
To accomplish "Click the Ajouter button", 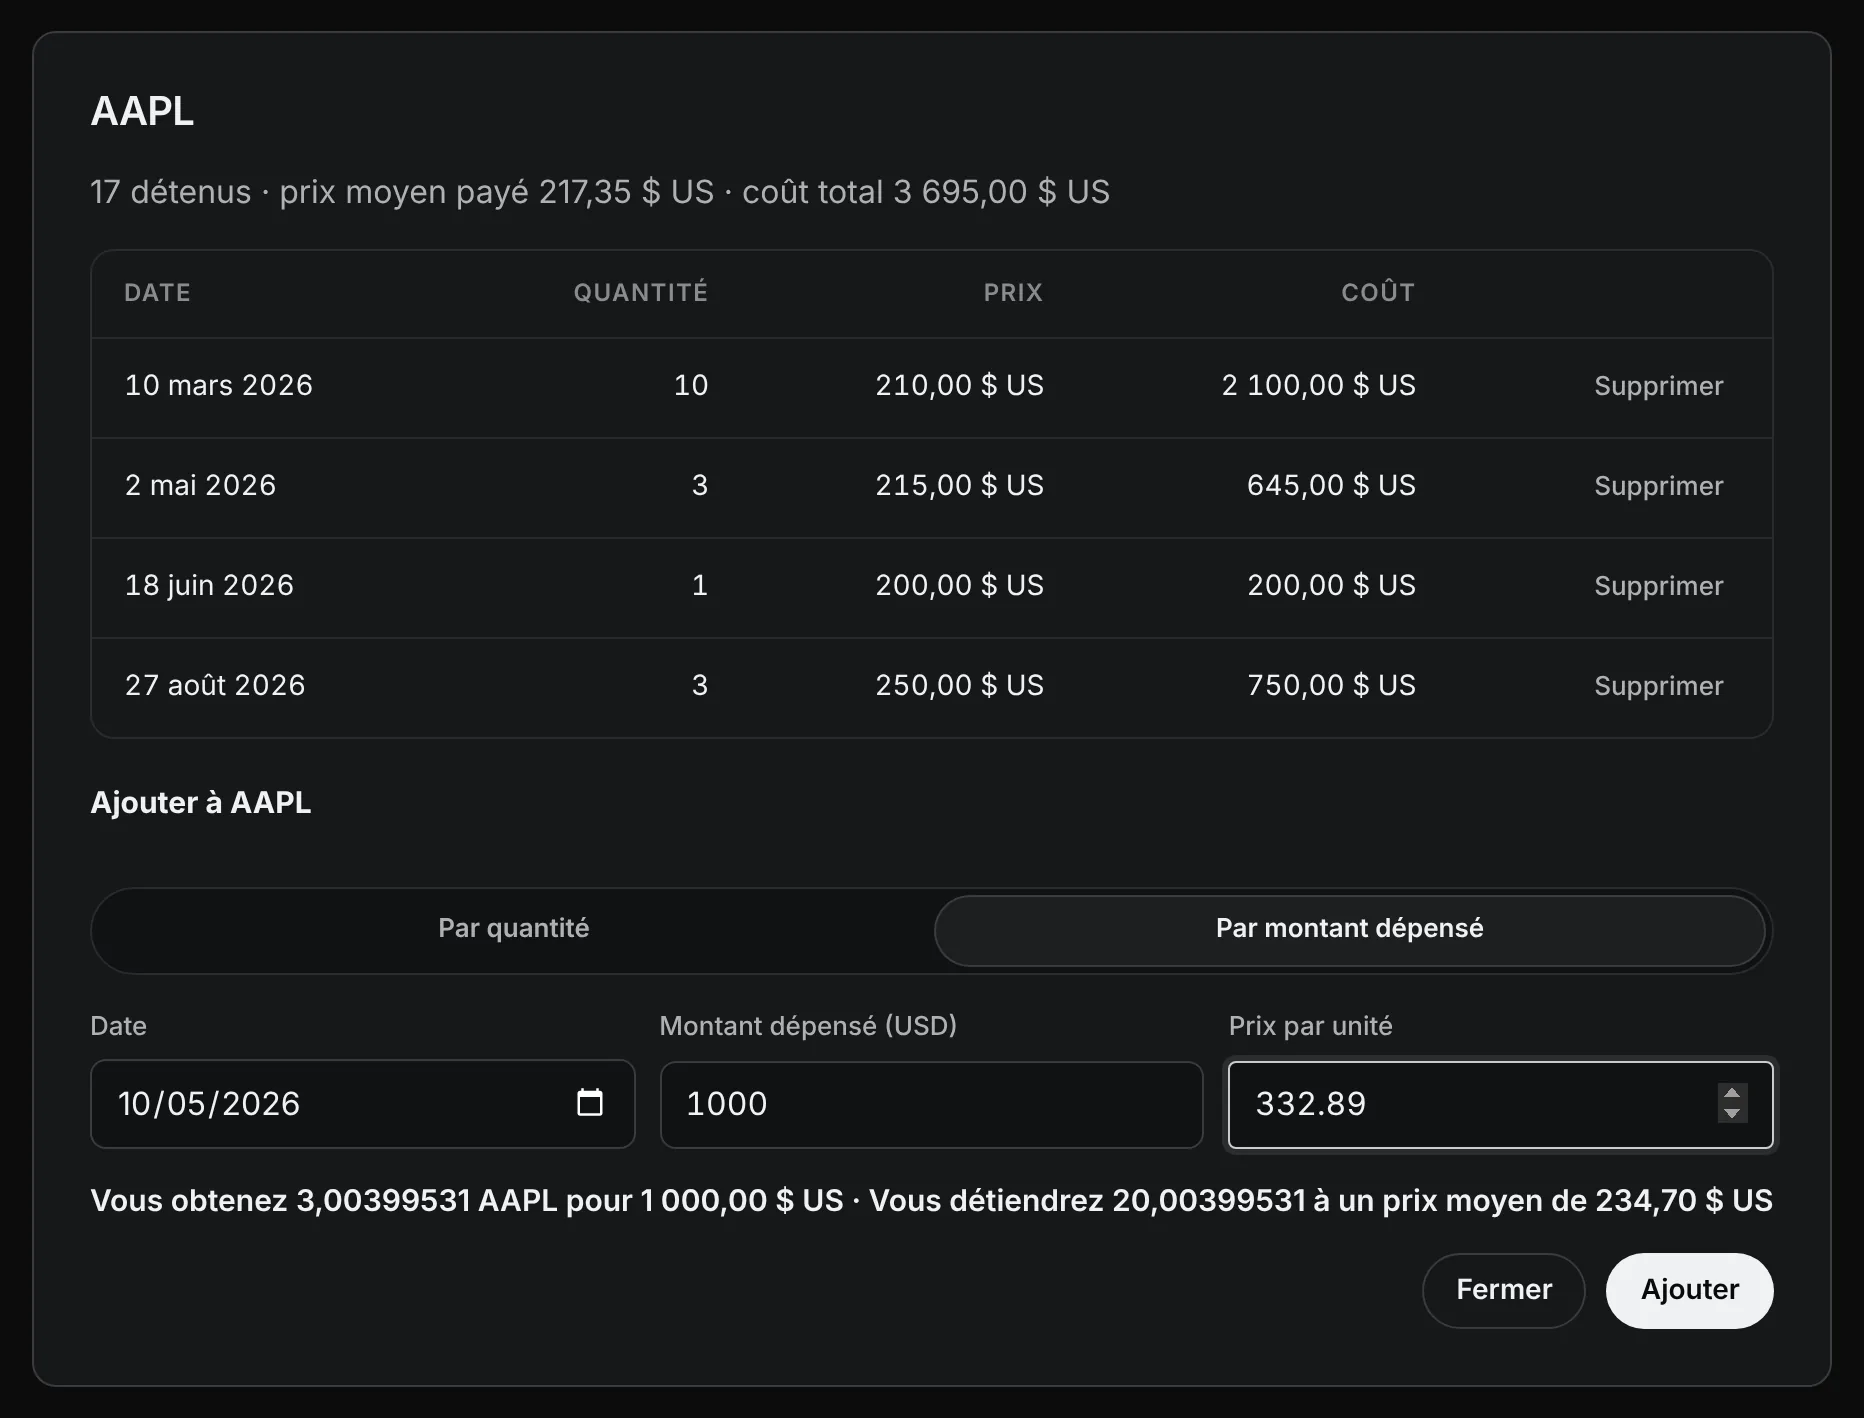I will pos(1689,1290).
